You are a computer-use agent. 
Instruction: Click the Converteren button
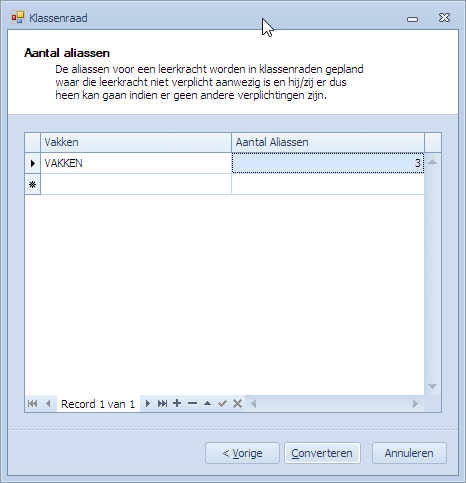[322, 453]
